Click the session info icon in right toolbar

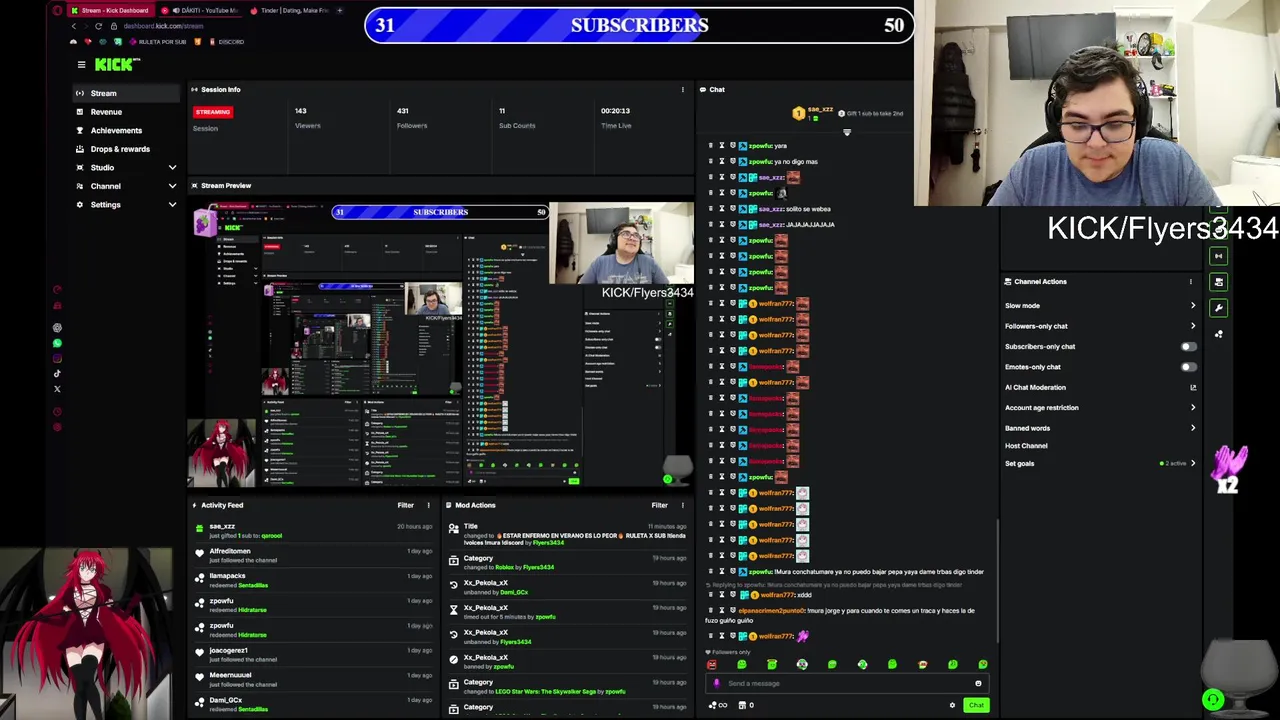tap(1218, 256)
